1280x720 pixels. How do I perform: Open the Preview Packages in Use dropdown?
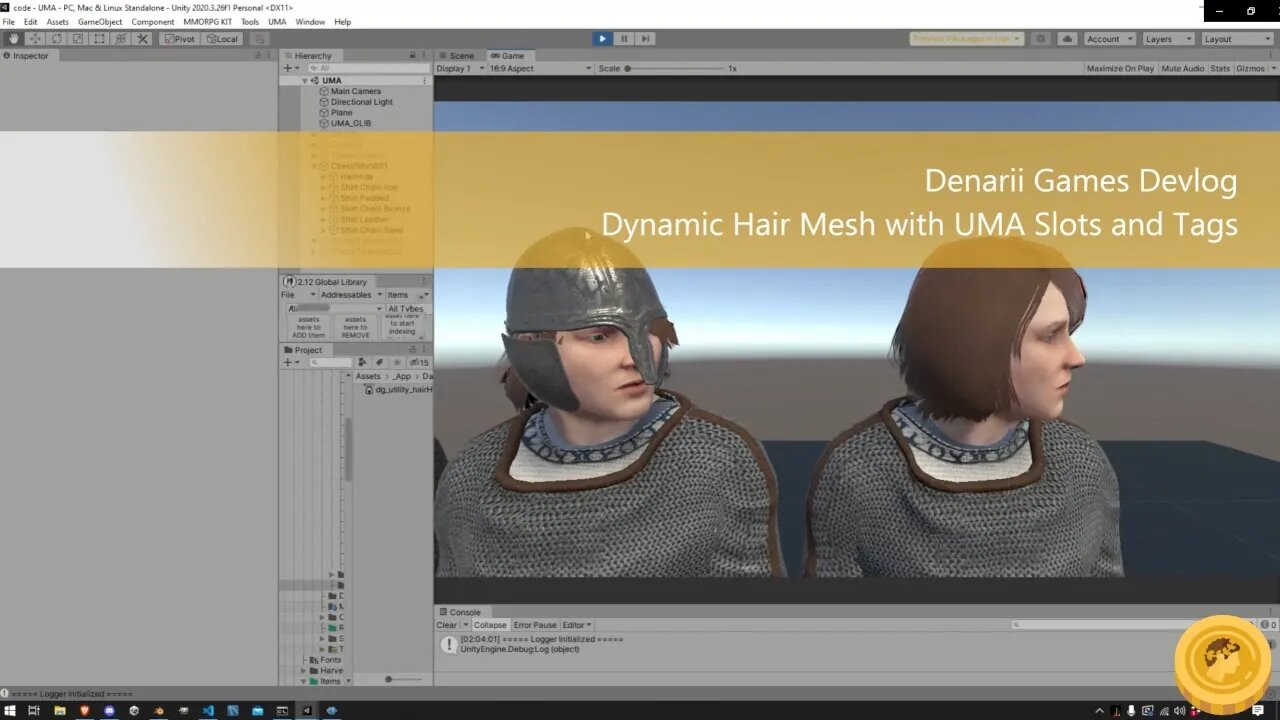click(966, 39)
